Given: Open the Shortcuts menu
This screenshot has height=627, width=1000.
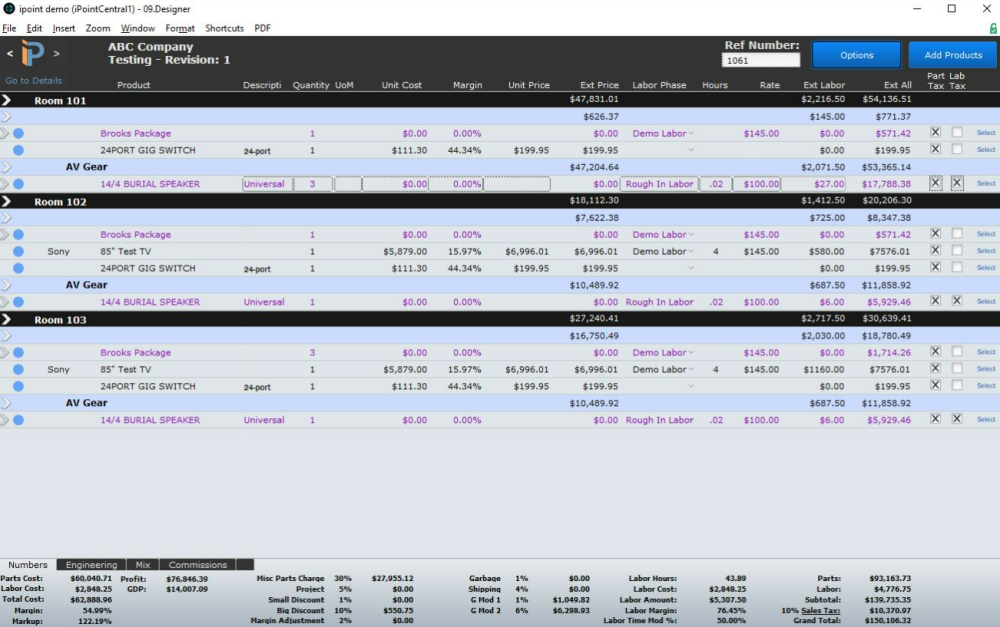Looking at the screenshot, I should click(x=224, y=28).
